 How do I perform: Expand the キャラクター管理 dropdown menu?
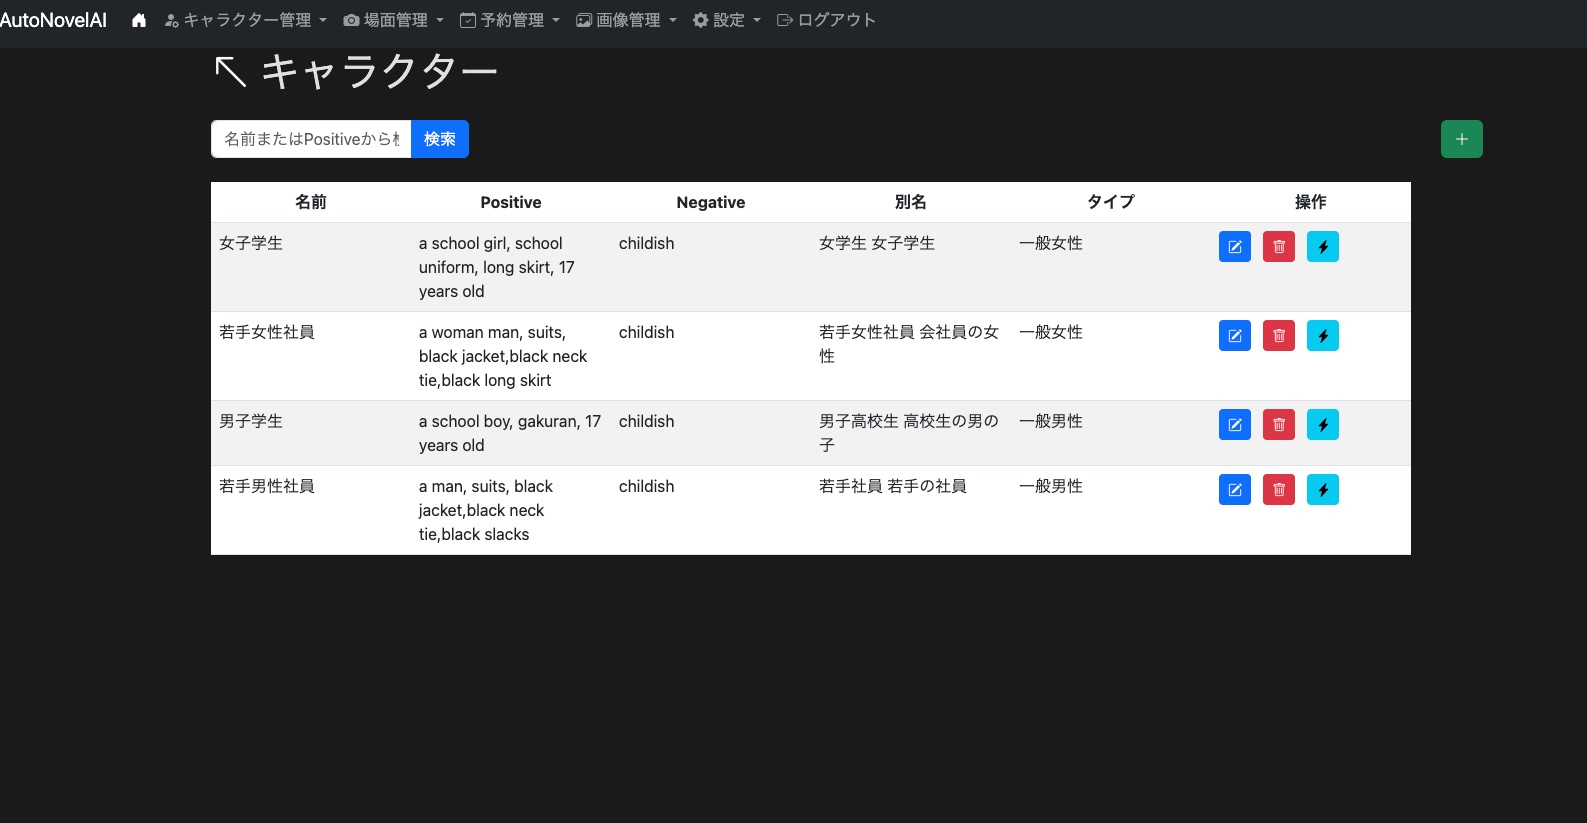[246, 20]
